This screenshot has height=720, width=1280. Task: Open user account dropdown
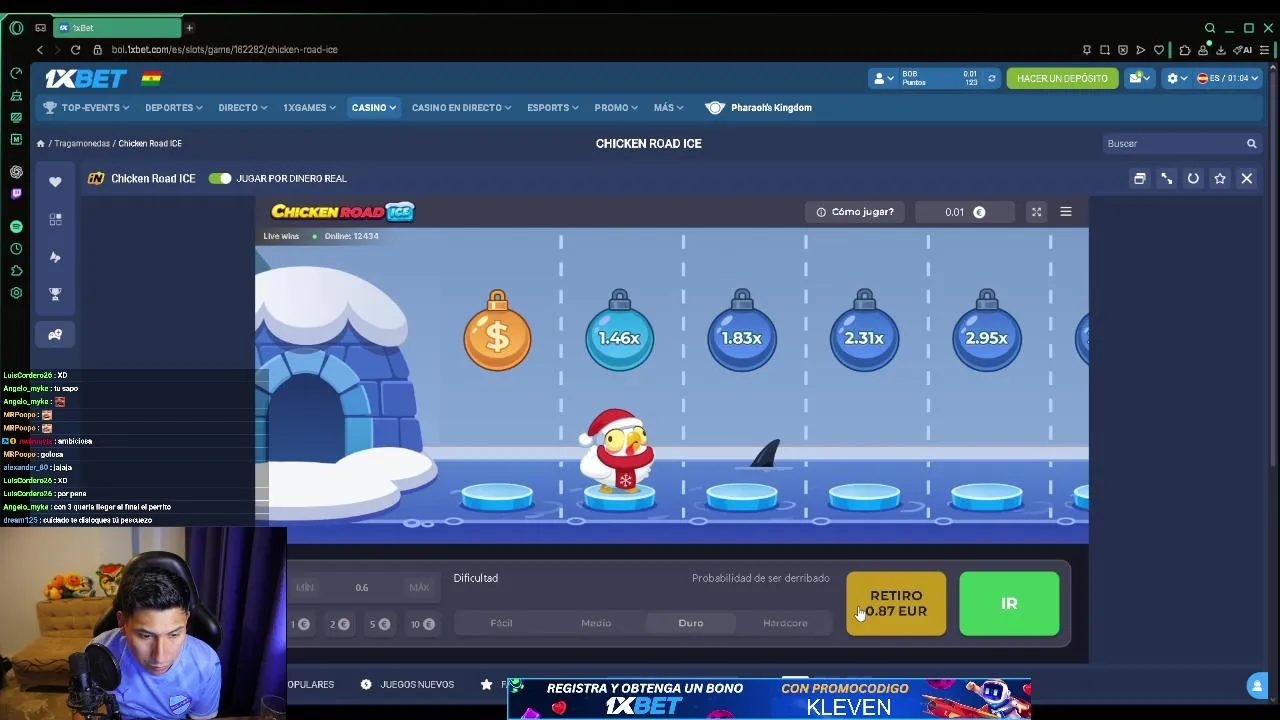click(x=884, y=78)
